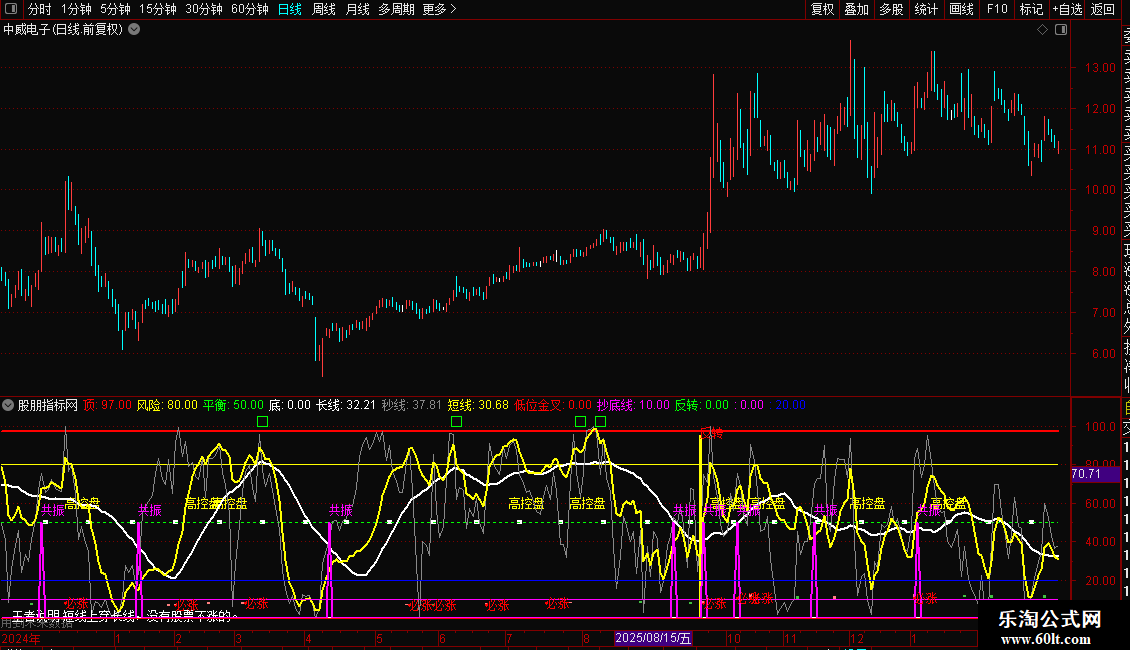Click the 底: 0.00 legend value
Screen dimensions: 1130x650
290,405
